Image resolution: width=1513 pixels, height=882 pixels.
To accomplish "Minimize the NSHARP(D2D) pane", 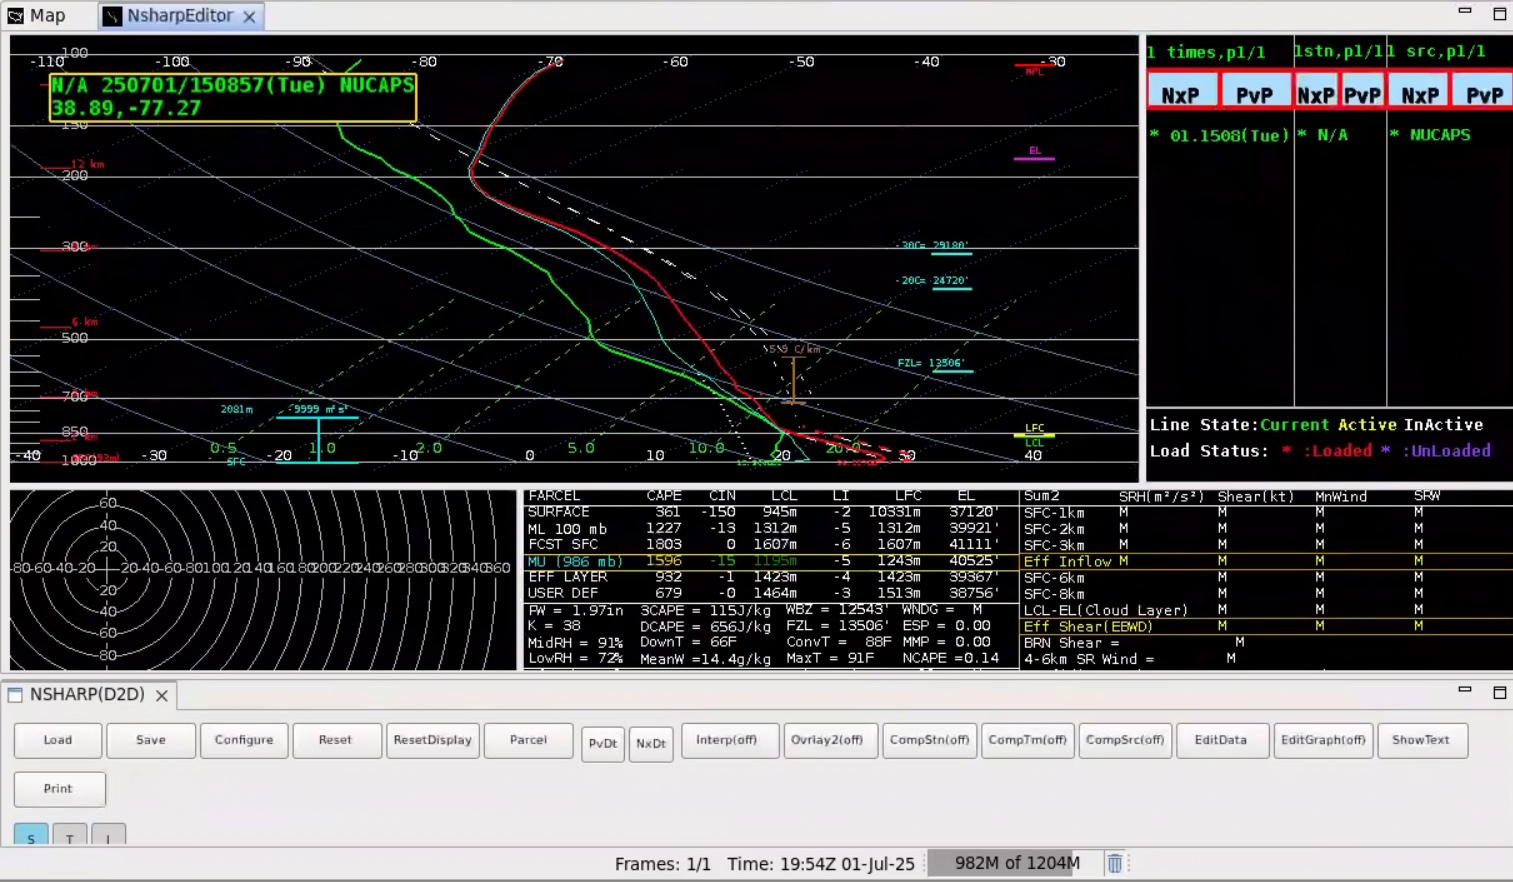I will pyautogui.click(x=1465, y=690).
